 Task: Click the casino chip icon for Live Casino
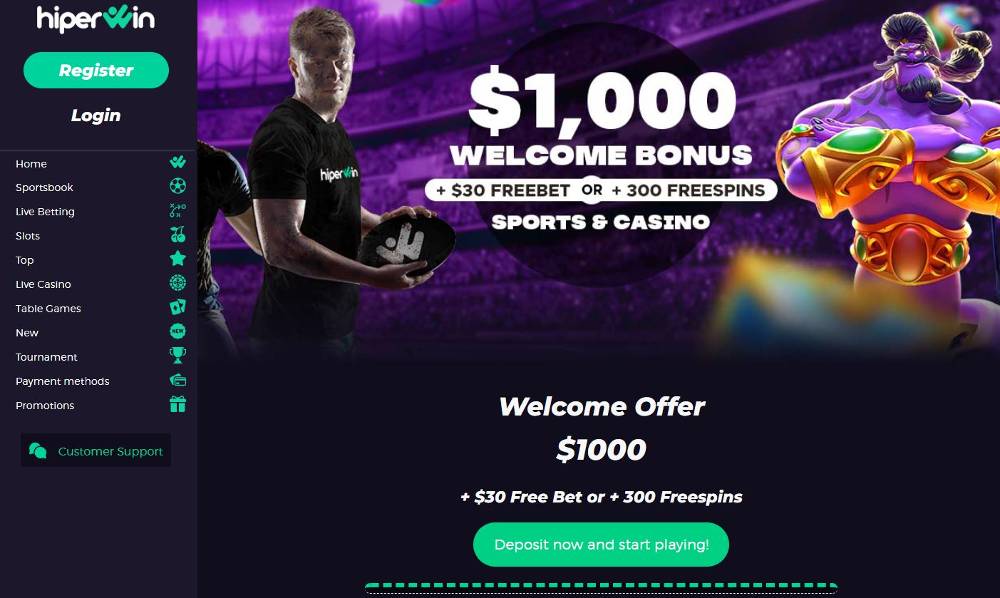(178, 282)
